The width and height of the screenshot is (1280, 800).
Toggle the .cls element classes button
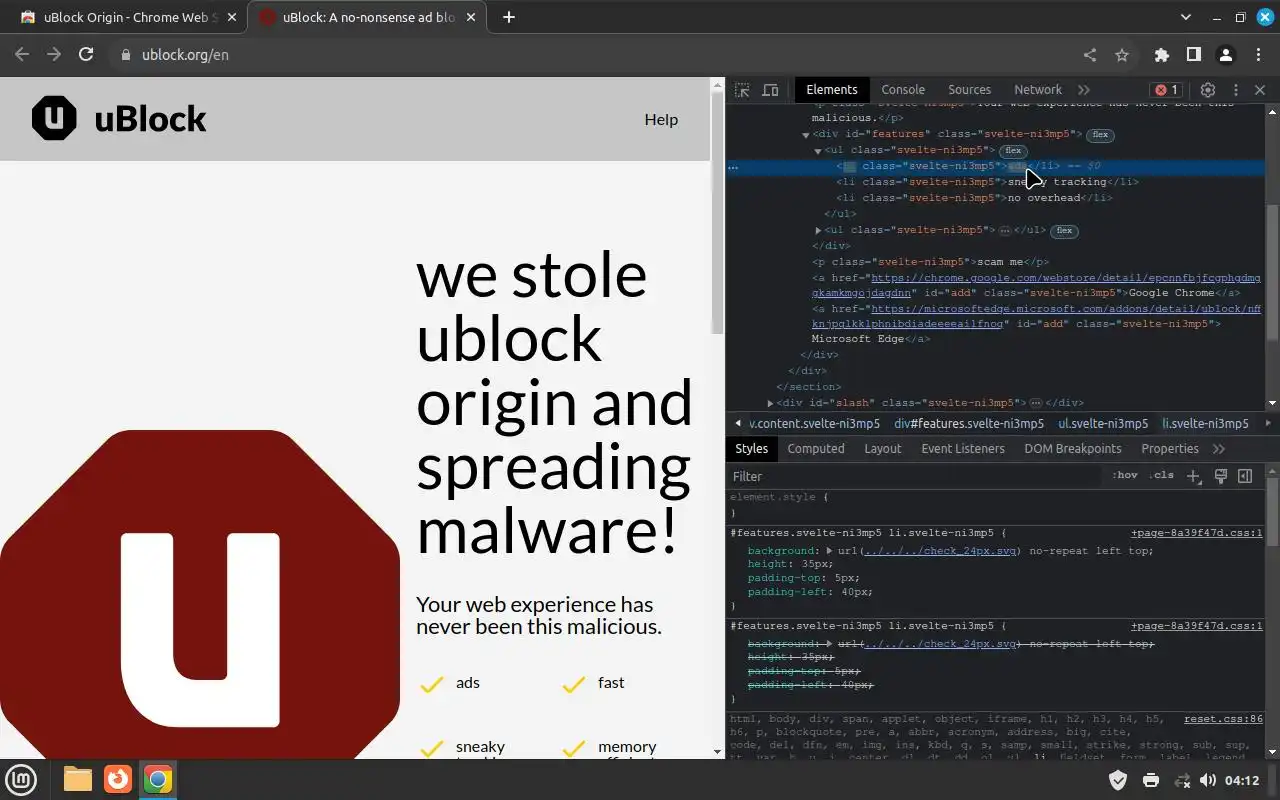[x=1161, y=475]
